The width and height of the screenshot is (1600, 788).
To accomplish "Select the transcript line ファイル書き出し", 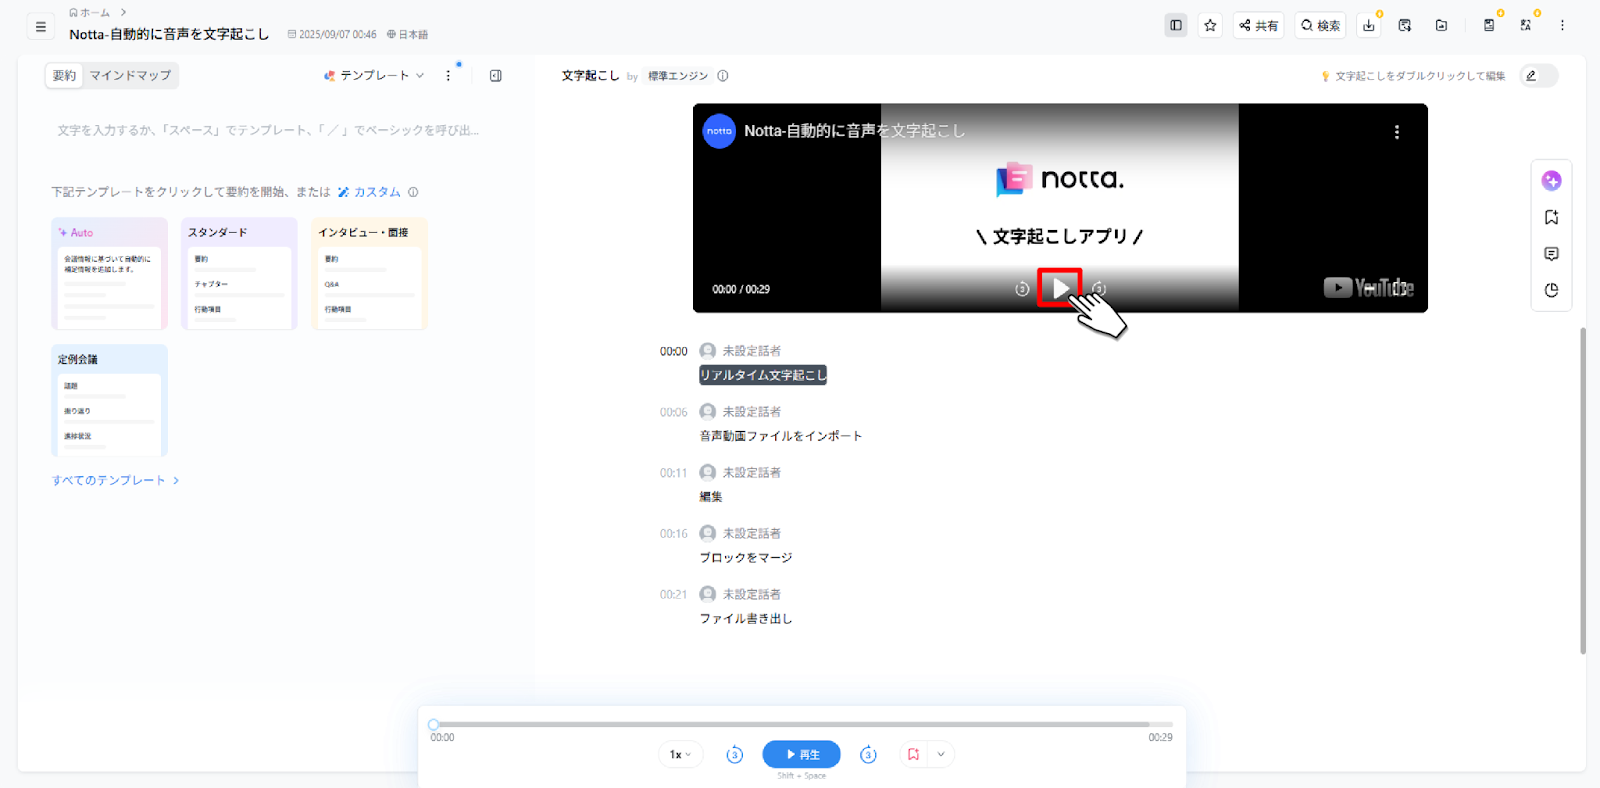I will [746, 618].
